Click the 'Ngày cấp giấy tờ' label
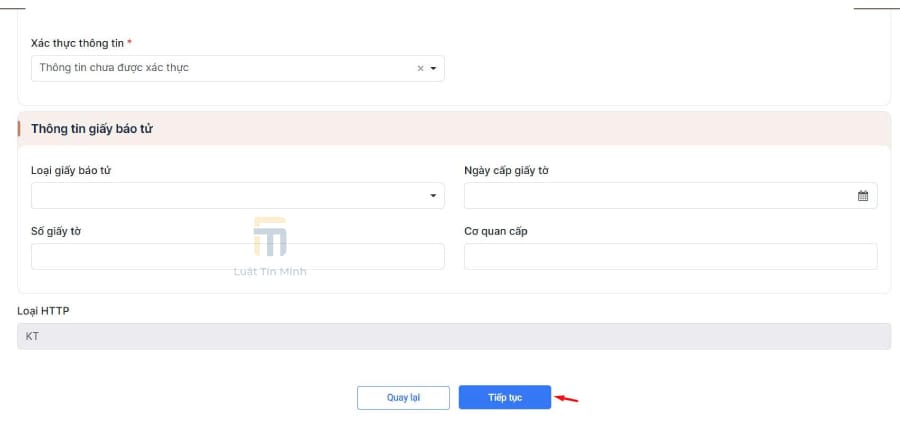Viewport: 900px width, 423px height. (x=506, y=170)
